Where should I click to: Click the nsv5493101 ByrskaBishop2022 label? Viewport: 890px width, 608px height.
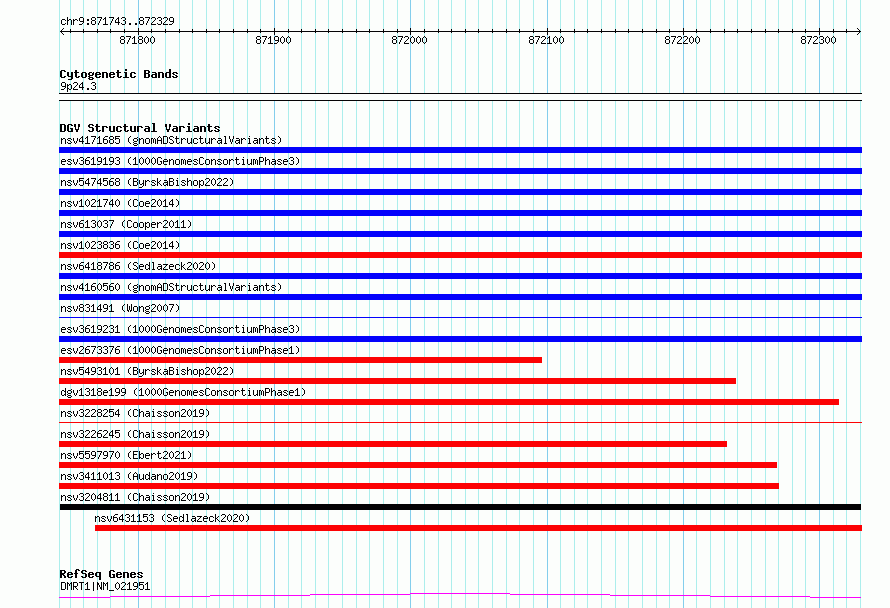coord(147,371)
